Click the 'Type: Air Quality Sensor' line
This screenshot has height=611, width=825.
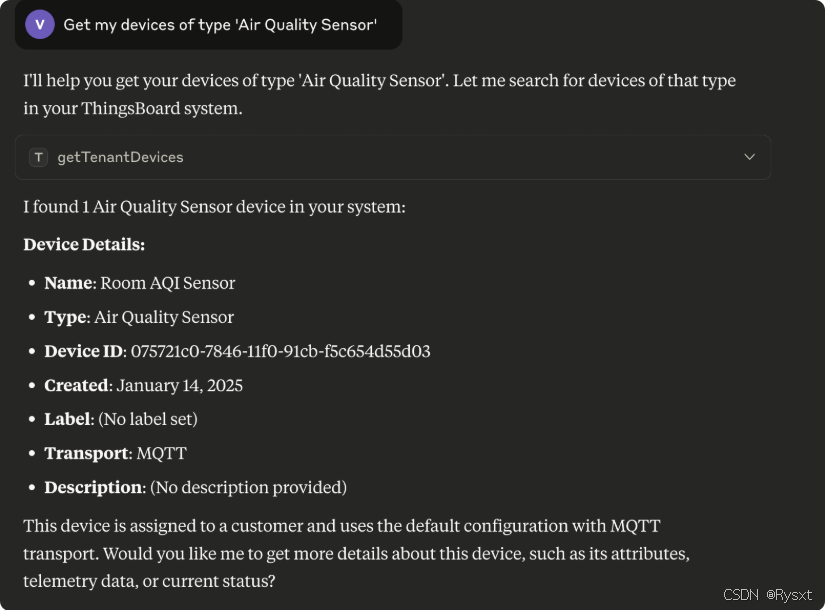click(x=139, y=317)
